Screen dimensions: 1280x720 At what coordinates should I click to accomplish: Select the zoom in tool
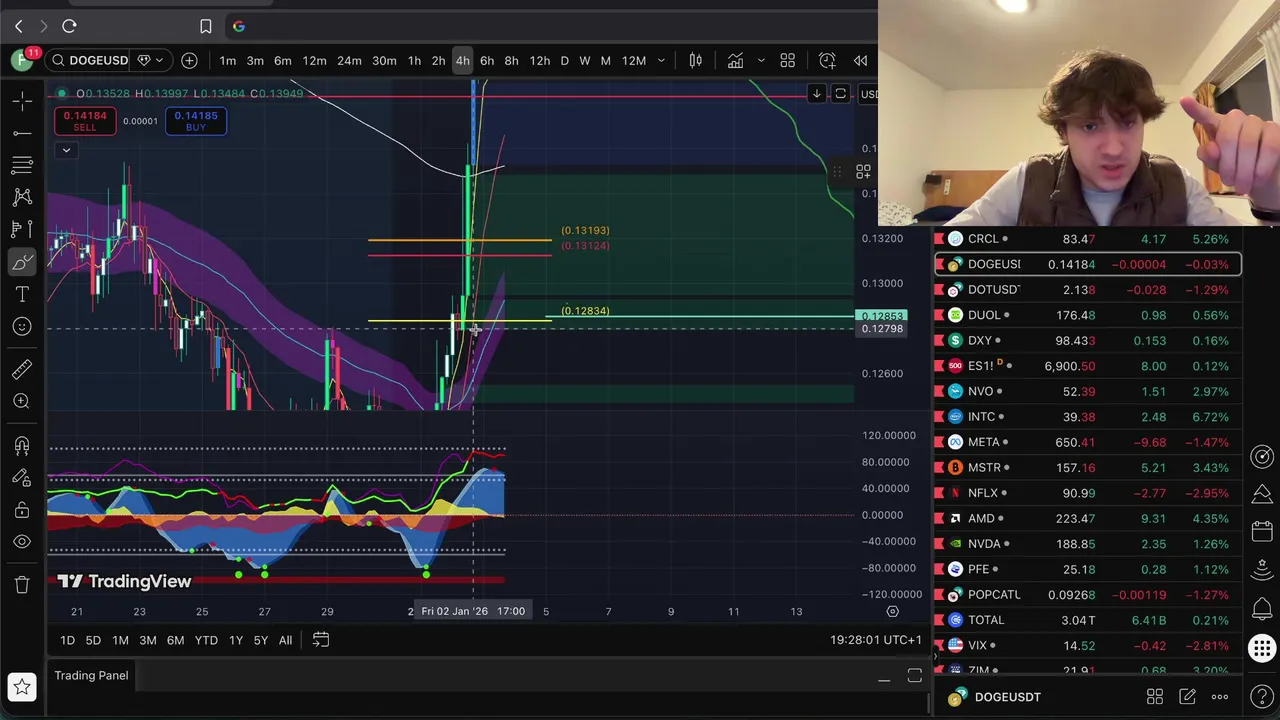22,401
